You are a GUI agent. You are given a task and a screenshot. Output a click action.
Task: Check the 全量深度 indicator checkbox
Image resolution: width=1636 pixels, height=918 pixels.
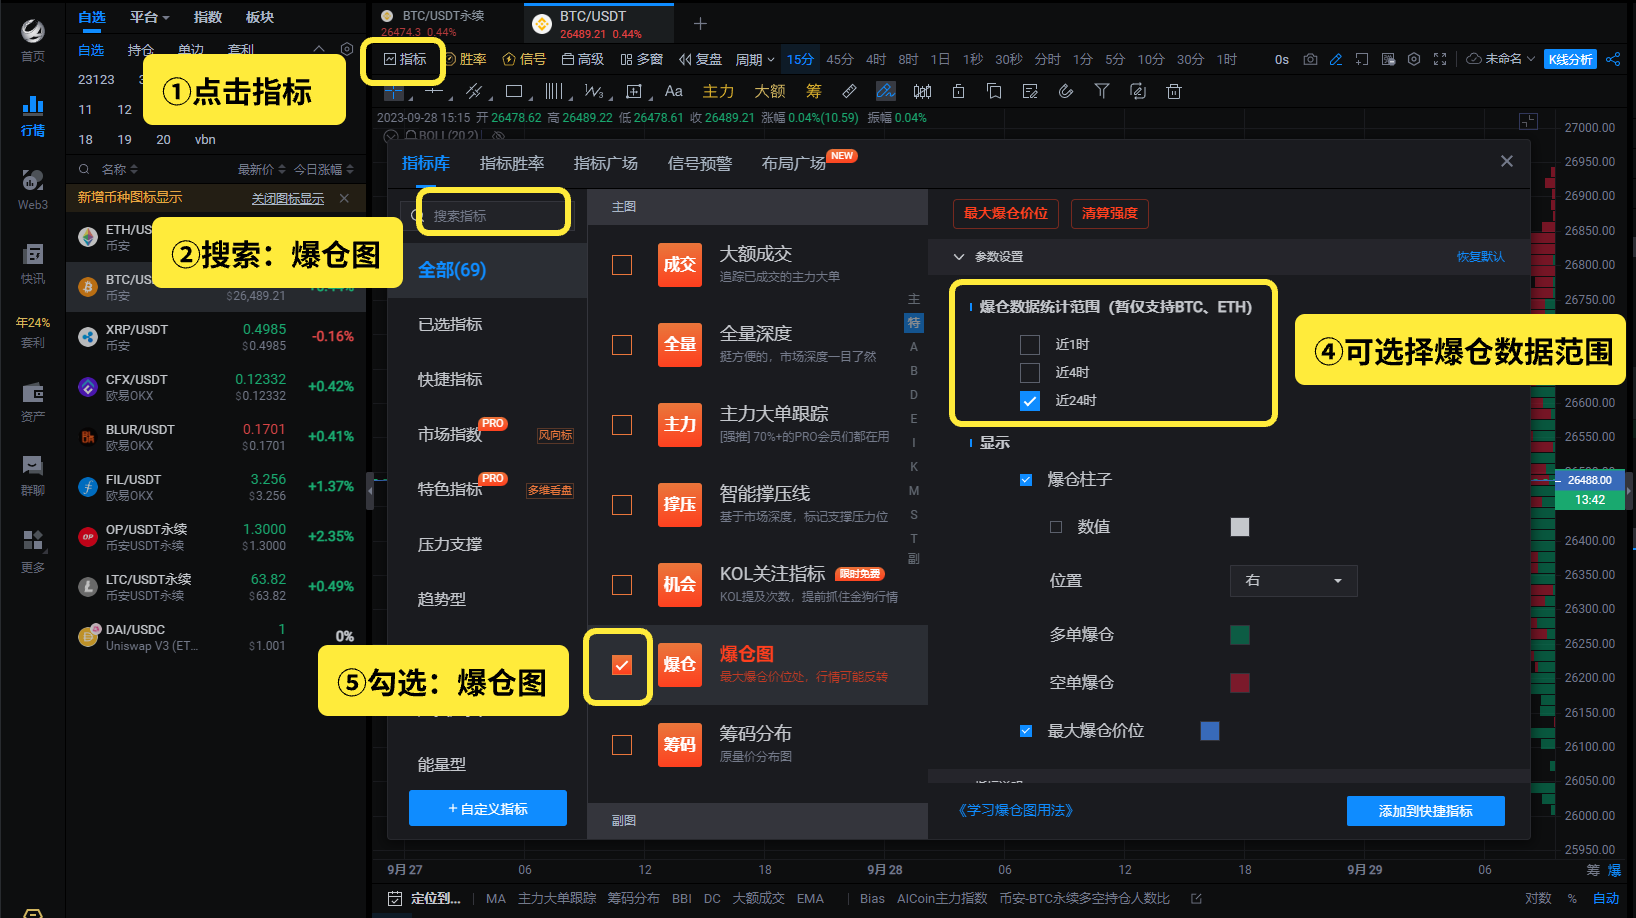622,345
